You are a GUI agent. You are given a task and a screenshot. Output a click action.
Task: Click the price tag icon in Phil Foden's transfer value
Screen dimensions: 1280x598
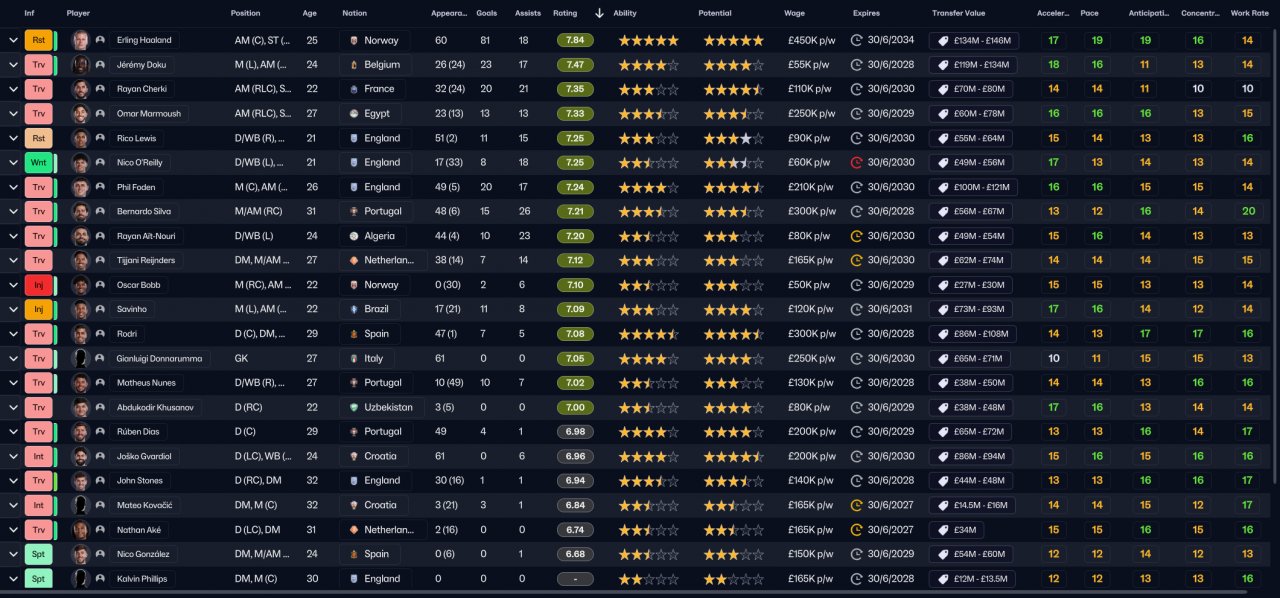pyautogui.click(x=942, y=187)
